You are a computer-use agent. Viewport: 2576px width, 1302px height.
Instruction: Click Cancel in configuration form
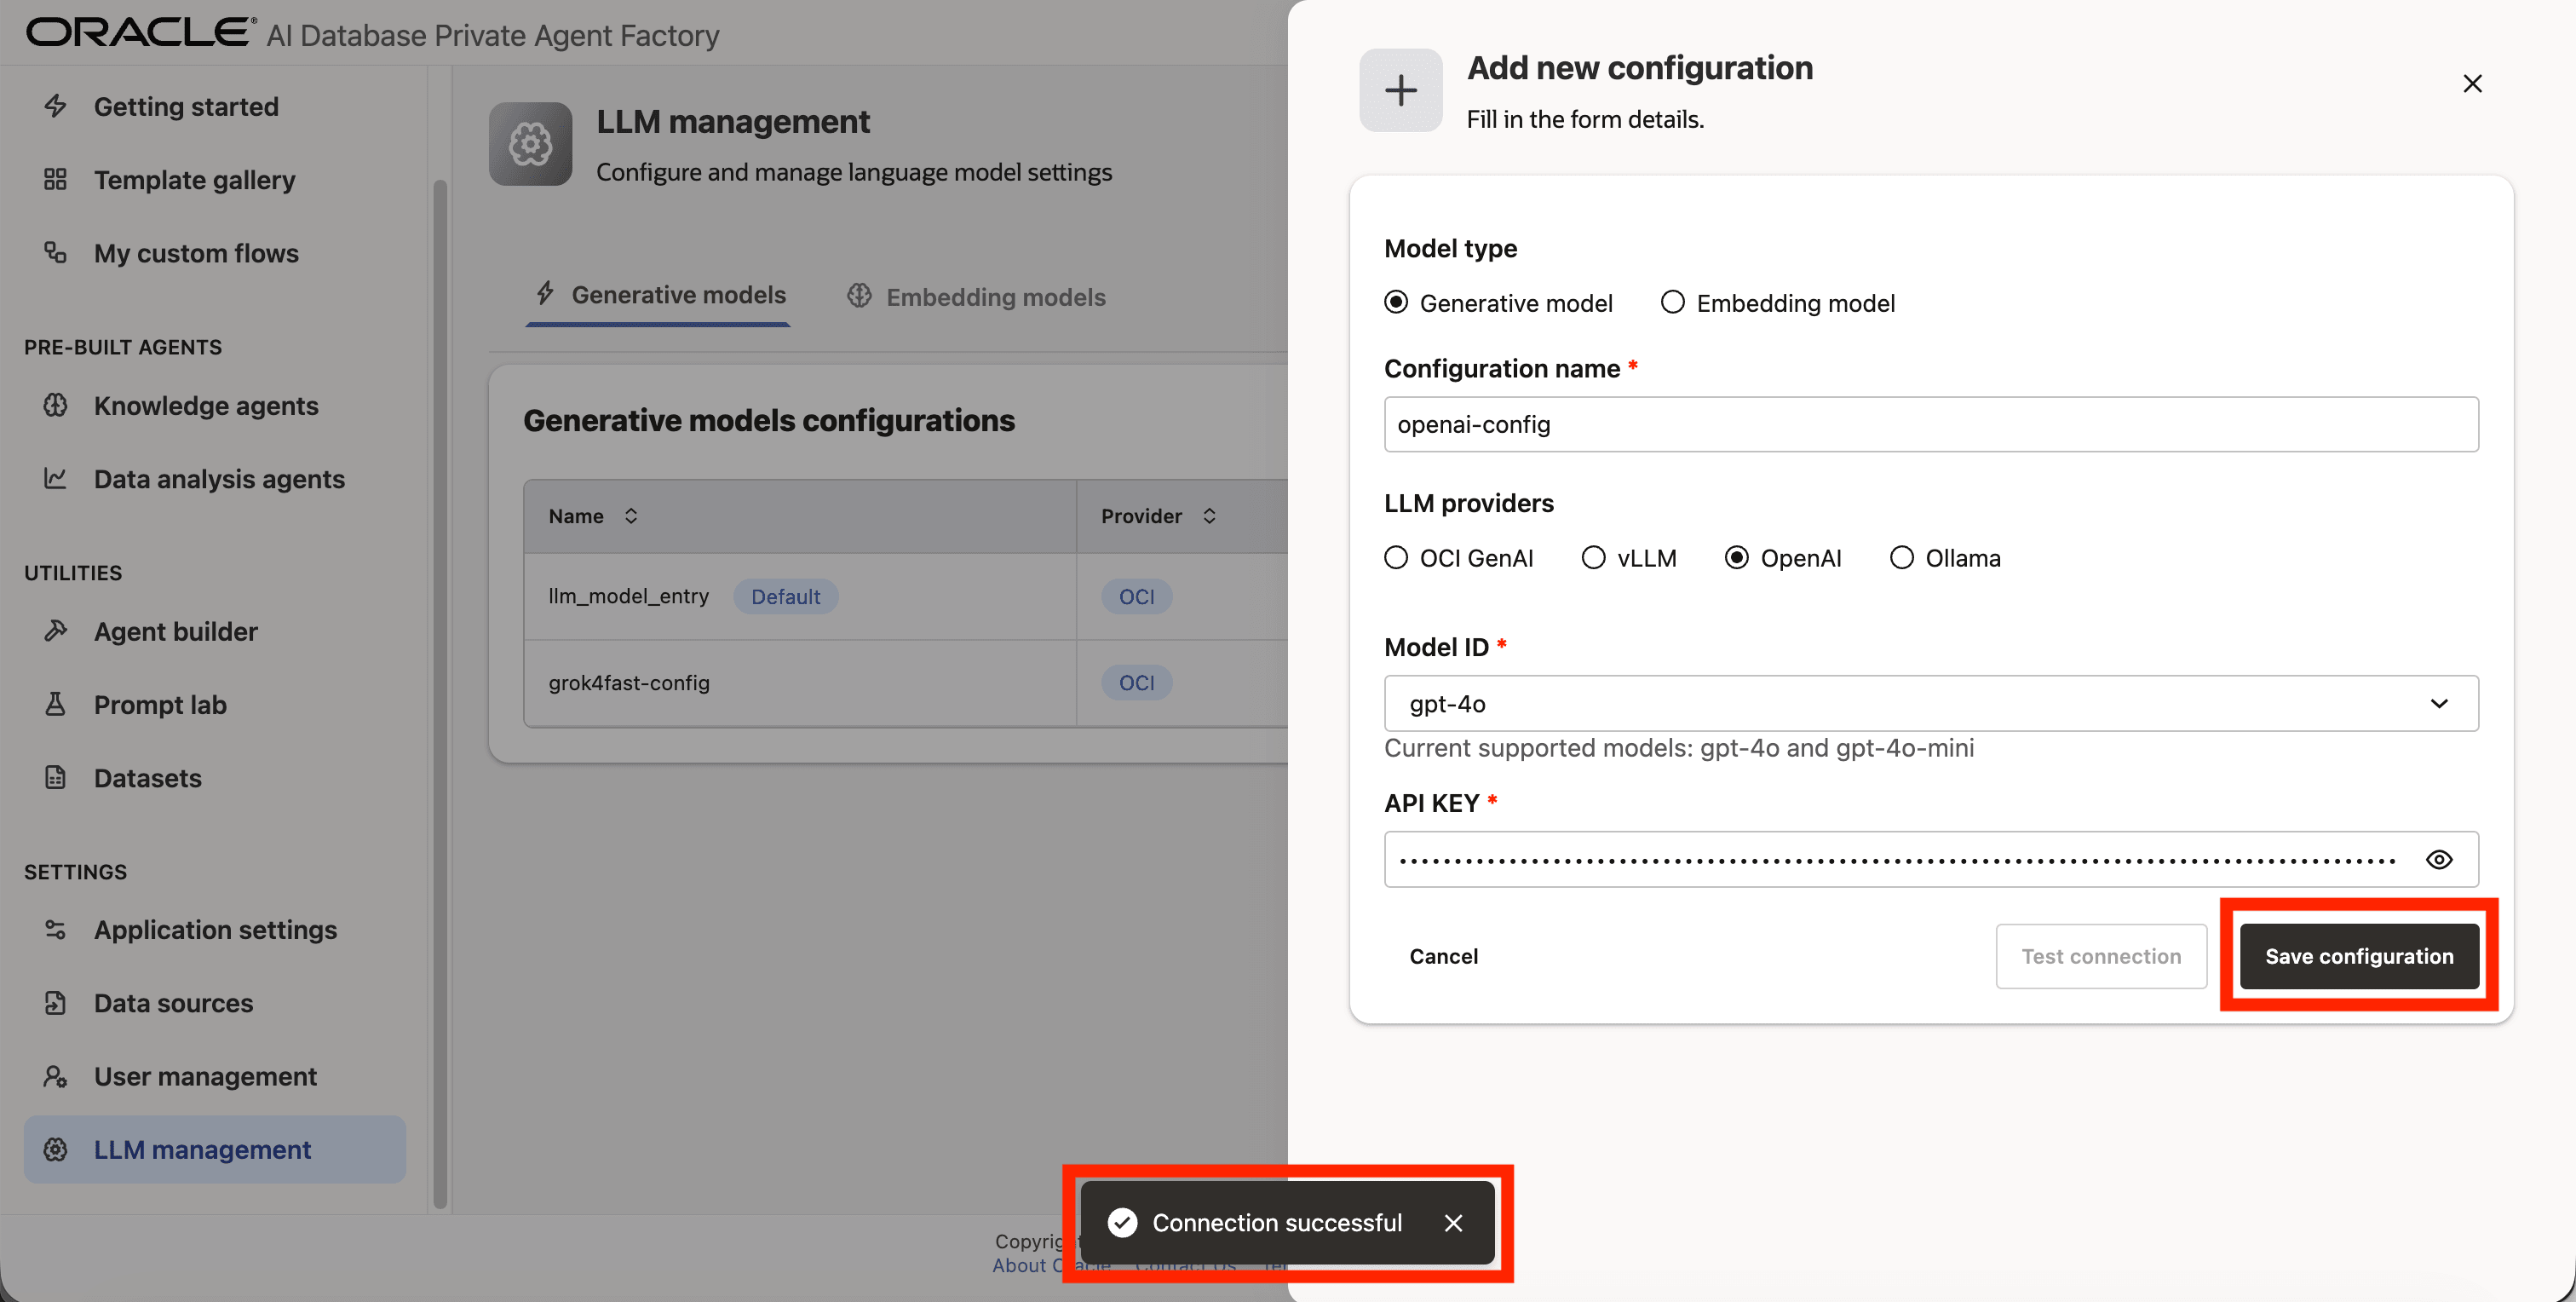1442,956
